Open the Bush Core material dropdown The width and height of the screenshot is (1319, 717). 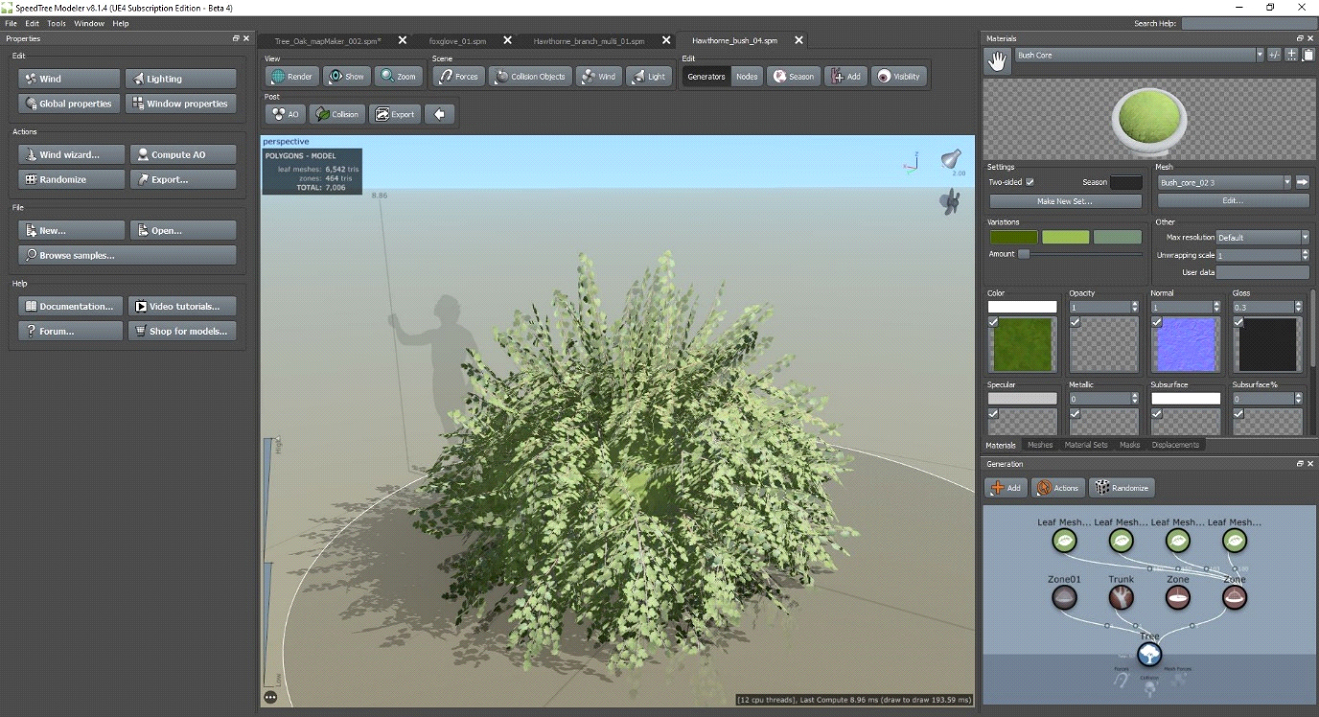[1259, 55]
